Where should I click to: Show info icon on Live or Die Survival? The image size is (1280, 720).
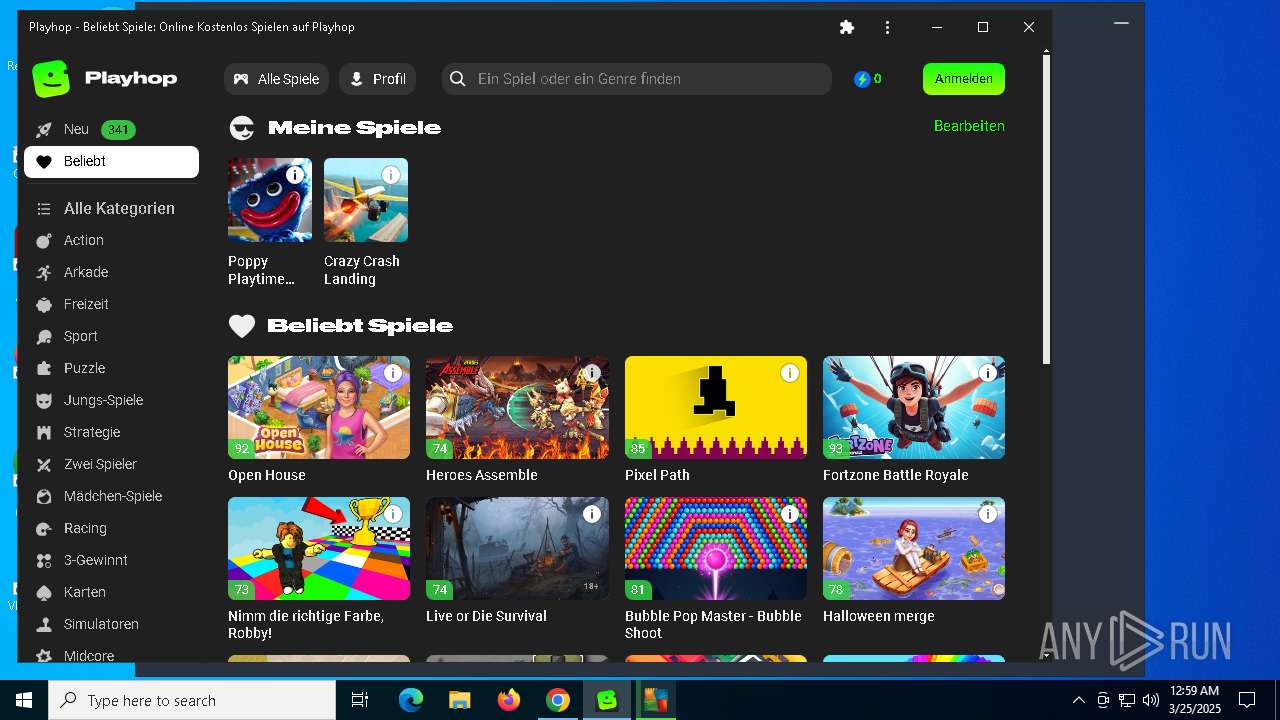(x=591, y=514)
